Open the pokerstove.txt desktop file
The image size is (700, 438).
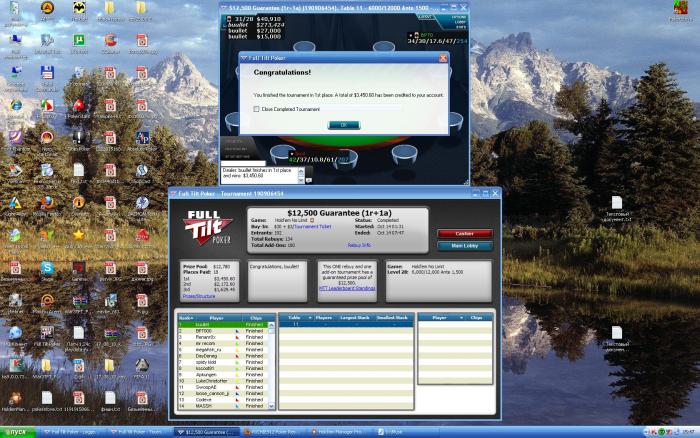(47, 398)
